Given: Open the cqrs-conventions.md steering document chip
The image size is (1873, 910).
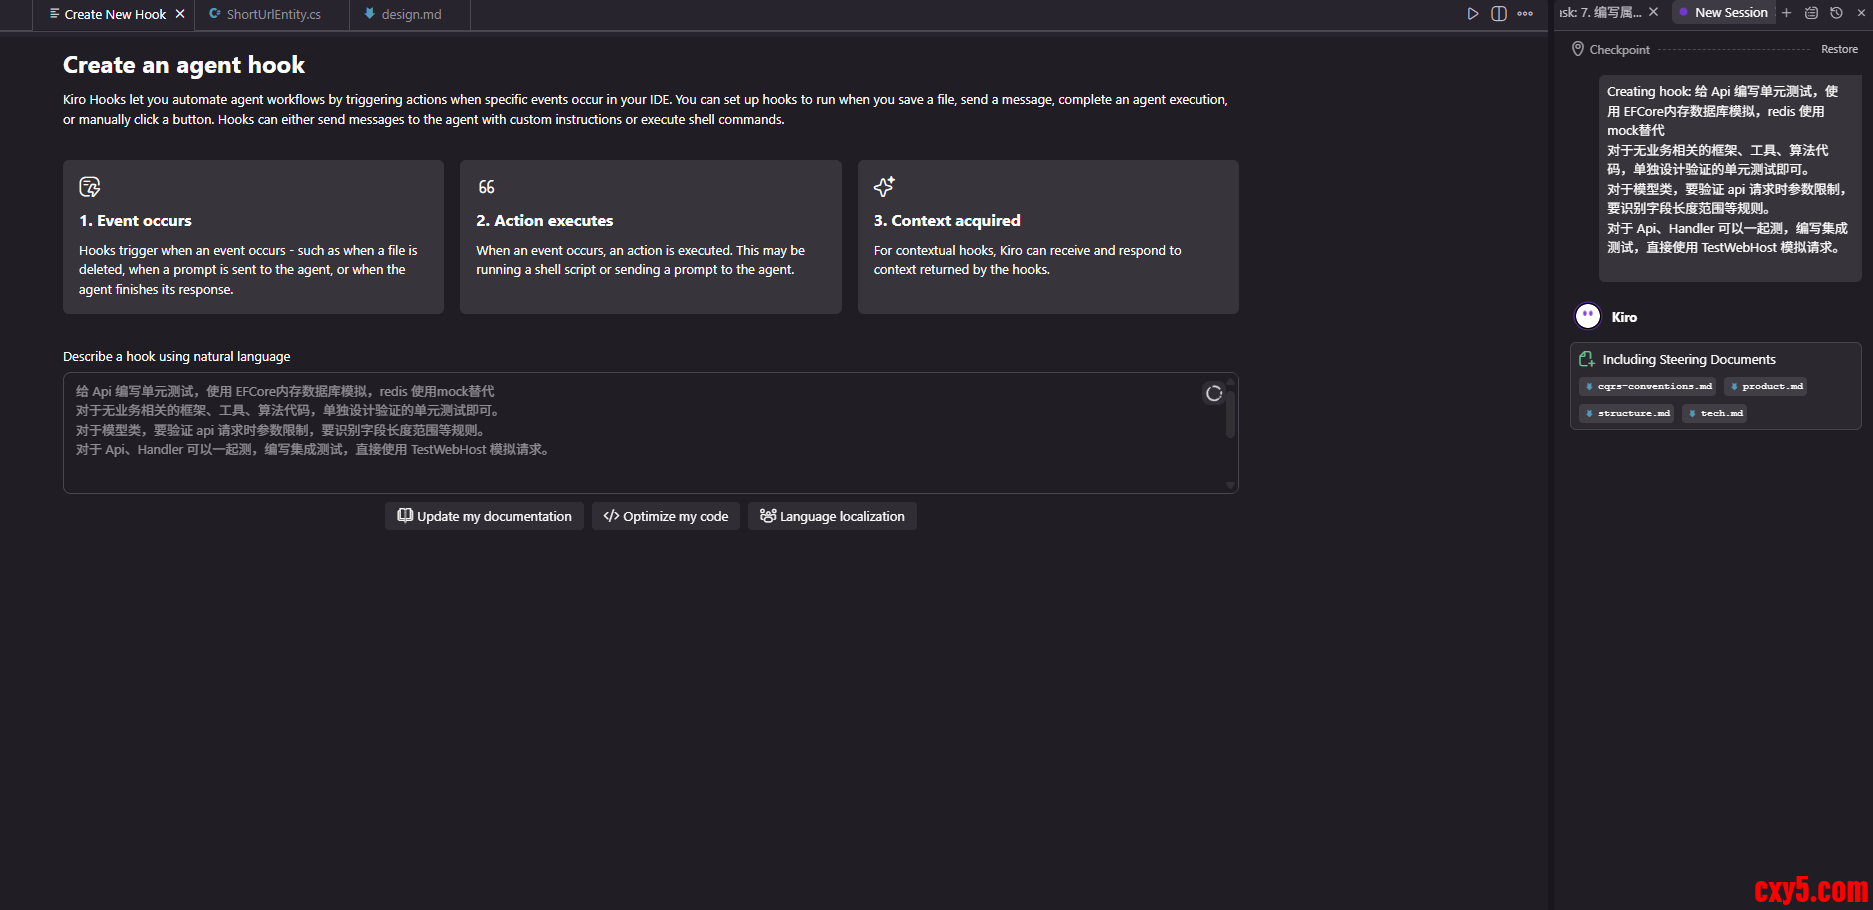Looking at the screenshot, I should click(x=1647, y=386).
